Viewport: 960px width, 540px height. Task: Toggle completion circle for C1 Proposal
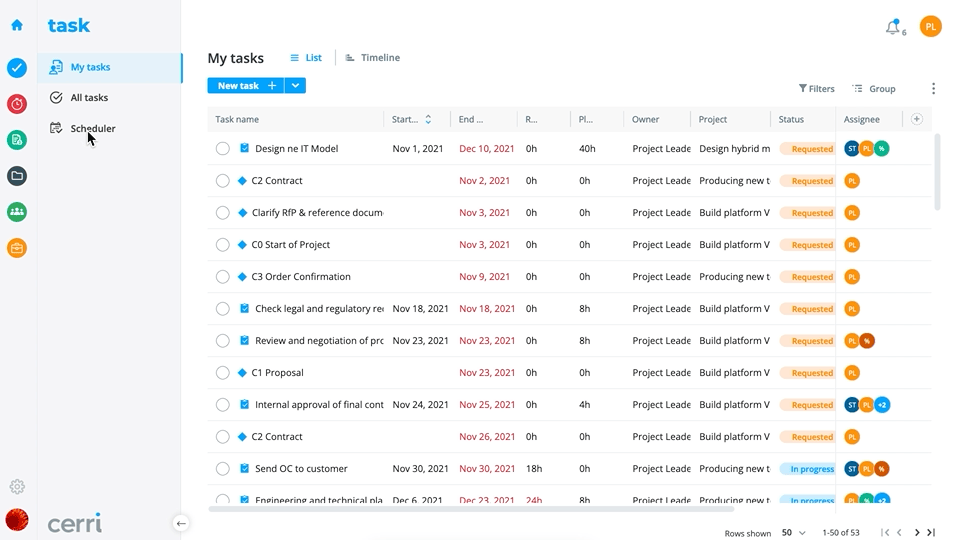click(223, 372)
